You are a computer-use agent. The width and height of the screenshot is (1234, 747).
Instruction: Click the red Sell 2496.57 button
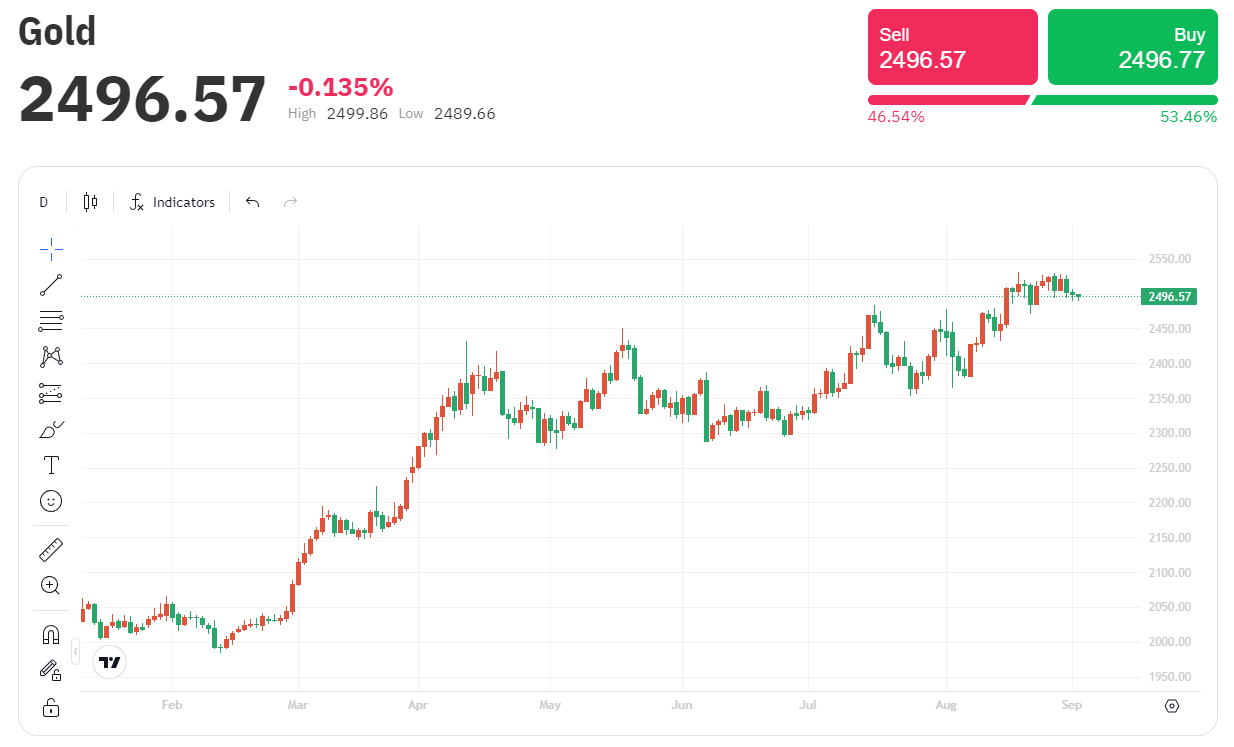[x=952, y=47]
